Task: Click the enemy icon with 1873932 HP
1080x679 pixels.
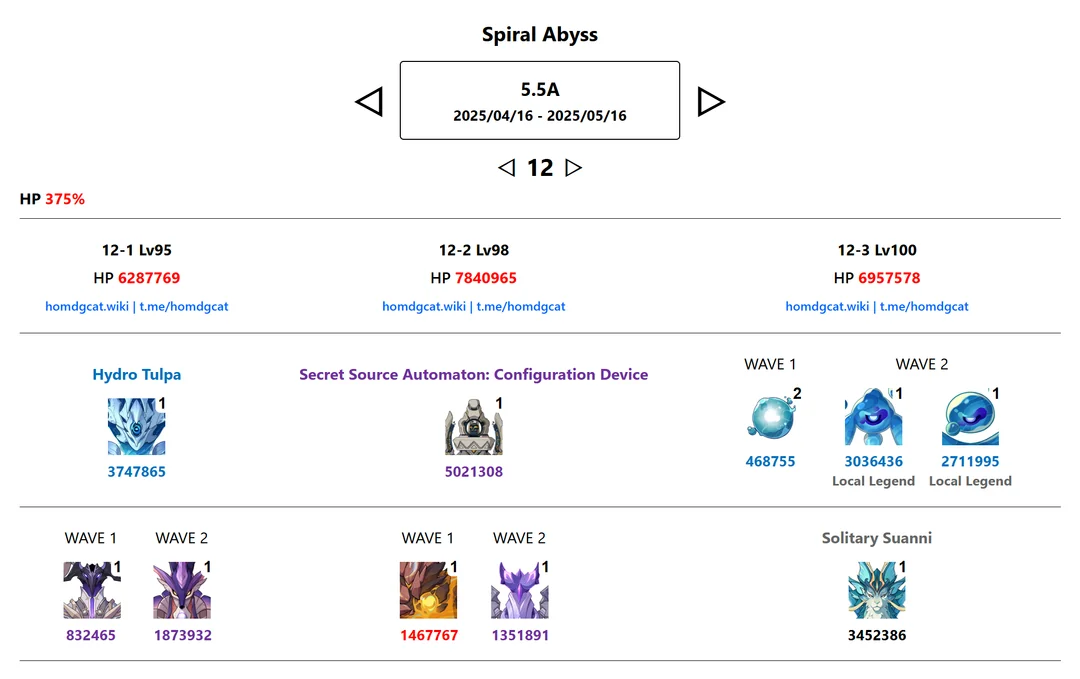Action: (x=182, y=590)
